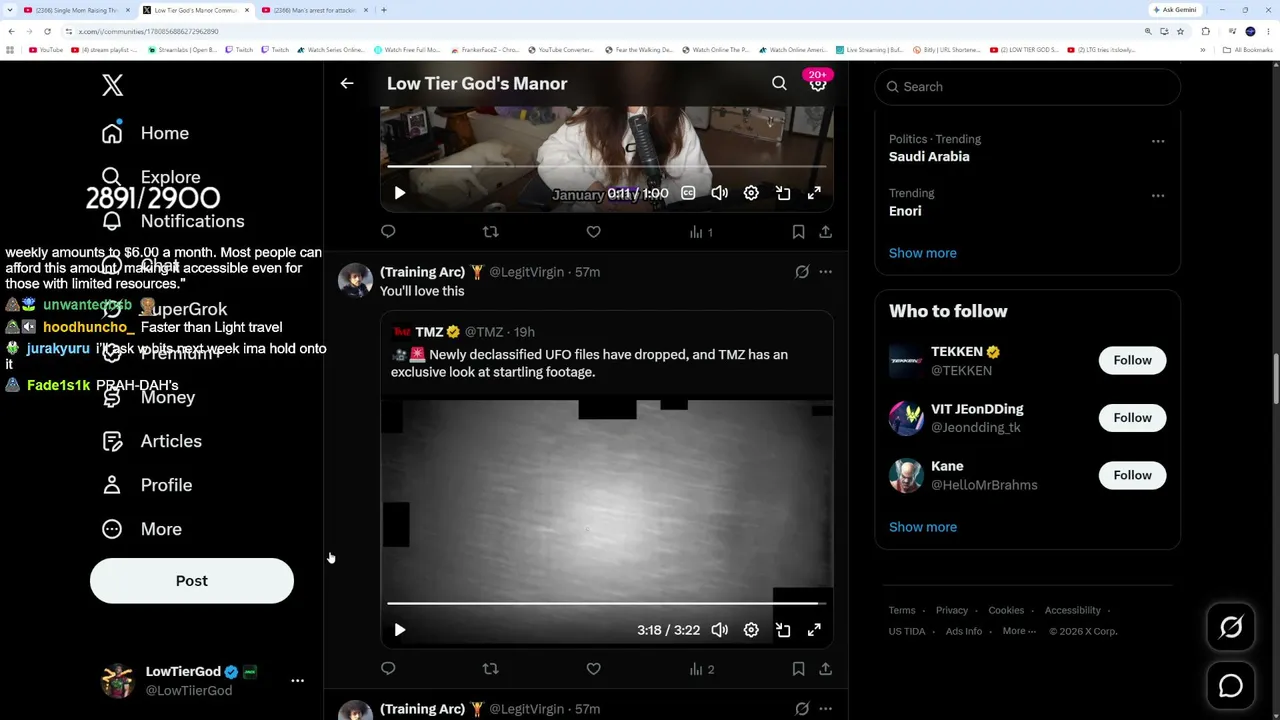This screenshot has width=1280, height=720.
Task: Show more trending topics
Action: [x=923, y=253]
